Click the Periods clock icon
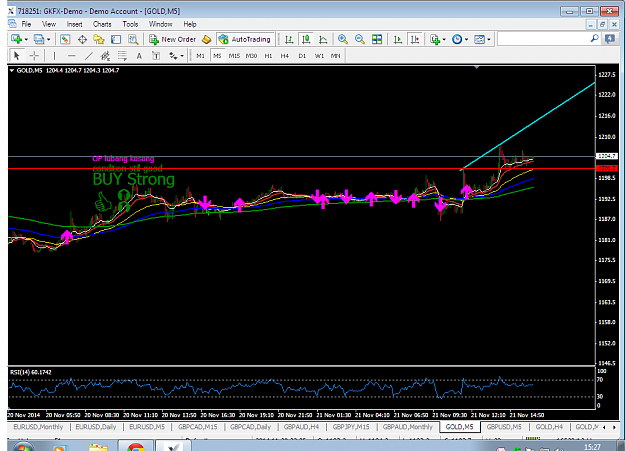Viewport: 625px width, 451px height. pos(457,39)
